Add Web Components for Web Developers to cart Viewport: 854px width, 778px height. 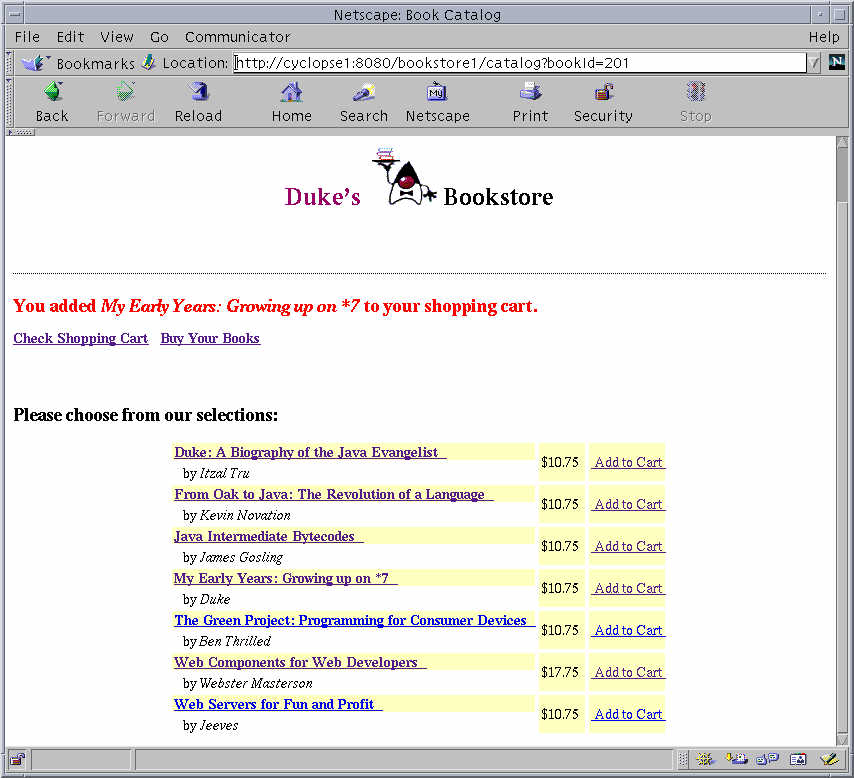pos(628,672)
